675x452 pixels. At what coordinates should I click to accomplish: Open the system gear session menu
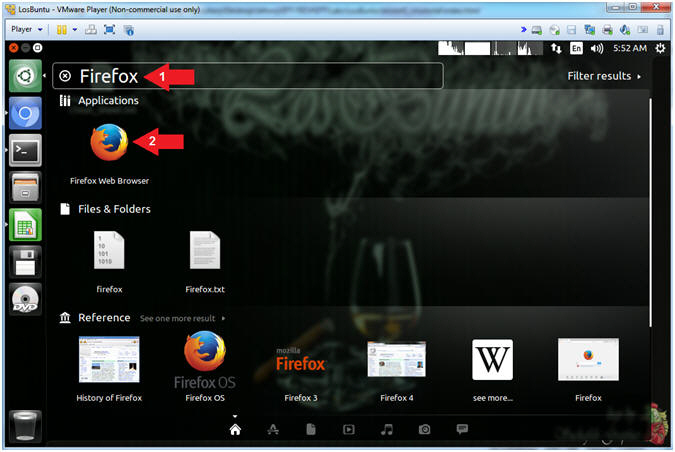[660, 48]
